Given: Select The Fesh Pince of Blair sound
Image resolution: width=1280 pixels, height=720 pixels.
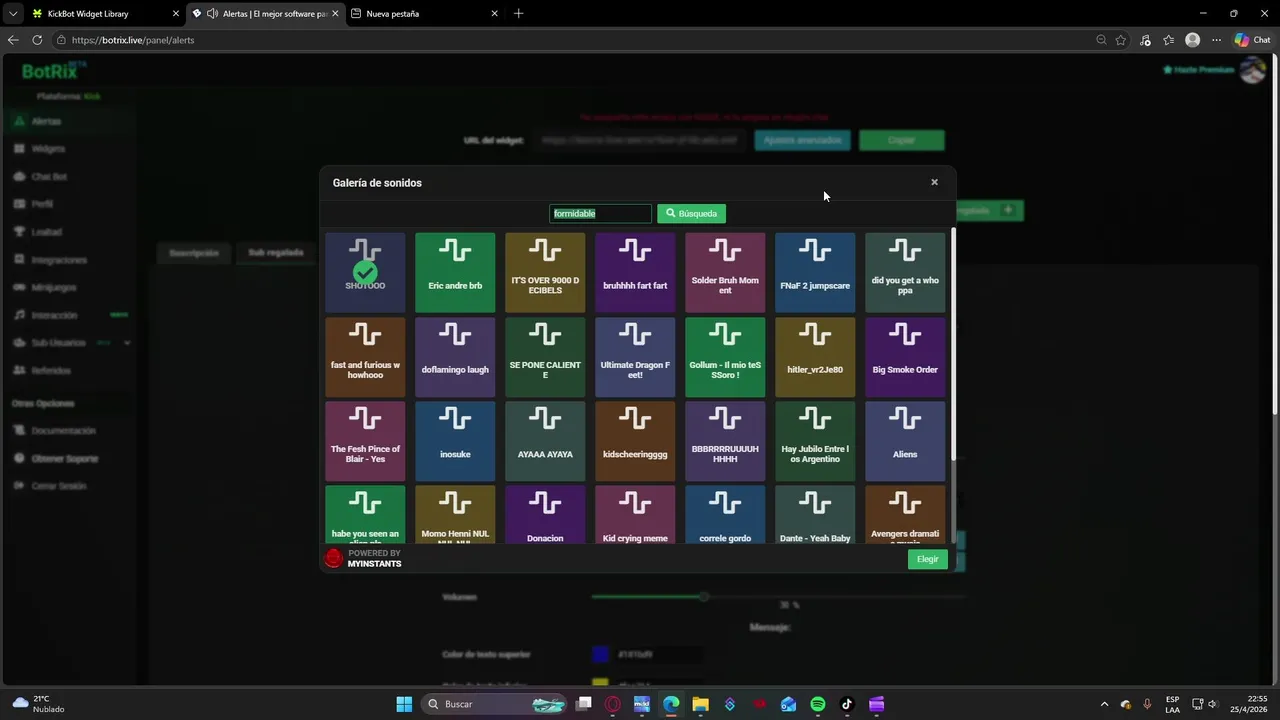Looking at the screenshot, I should tap(365, 441).
